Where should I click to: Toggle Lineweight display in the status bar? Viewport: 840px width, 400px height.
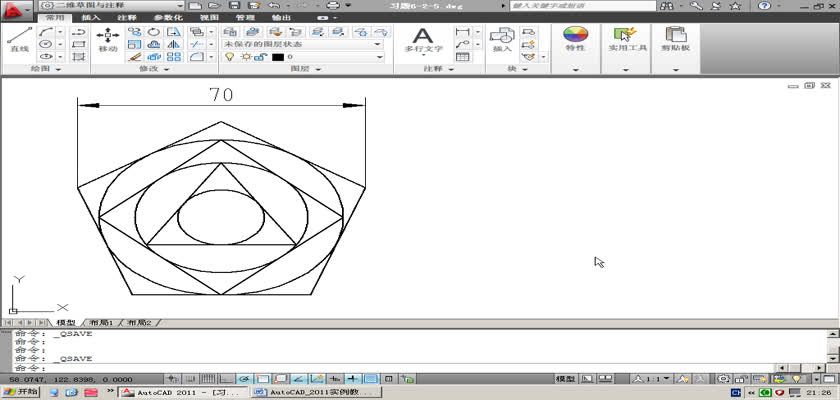[352, 379]
